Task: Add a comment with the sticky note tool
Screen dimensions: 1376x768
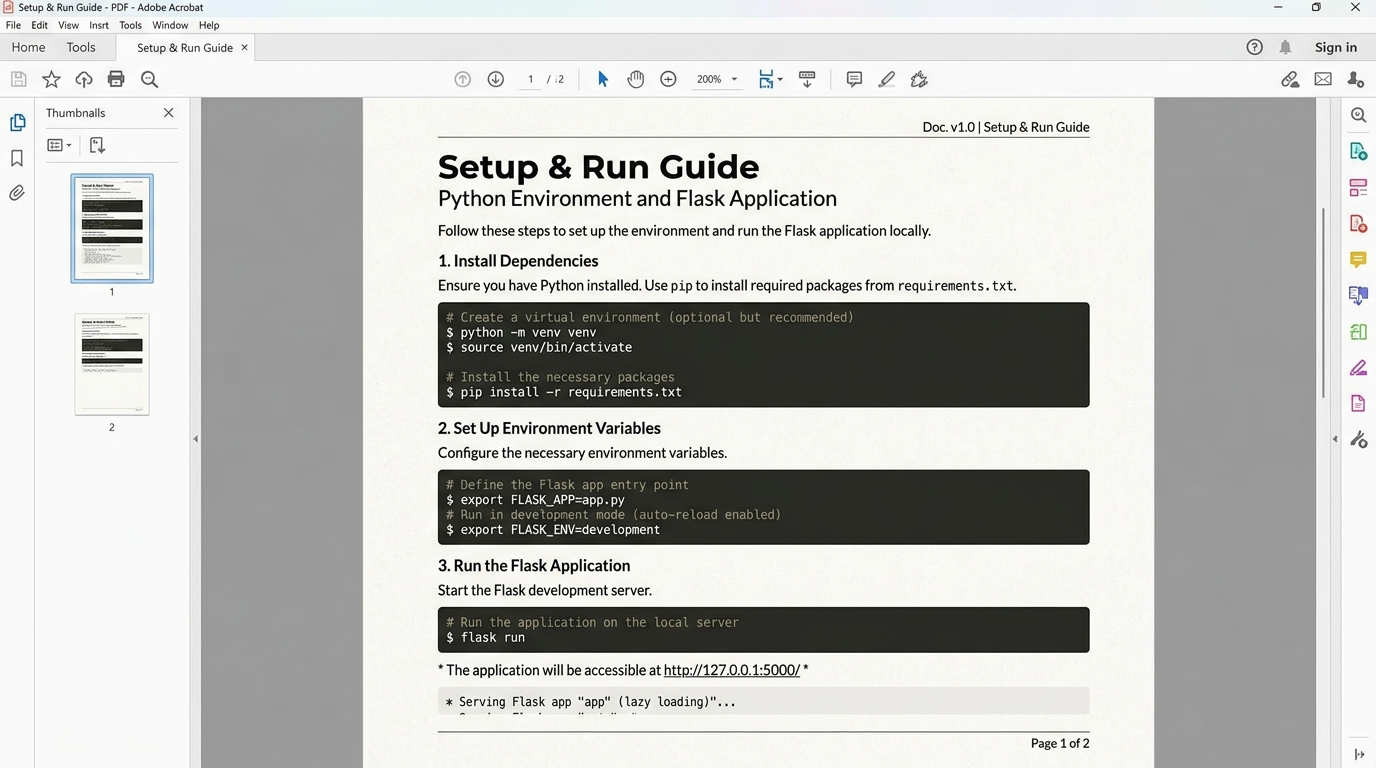Action: click(x=854, y=79)
